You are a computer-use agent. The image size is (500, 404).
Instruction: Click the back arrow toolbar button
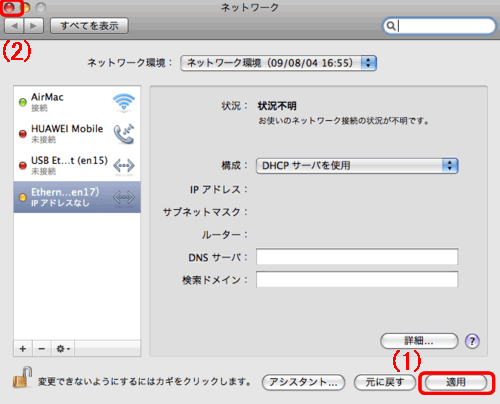point(14,26)
